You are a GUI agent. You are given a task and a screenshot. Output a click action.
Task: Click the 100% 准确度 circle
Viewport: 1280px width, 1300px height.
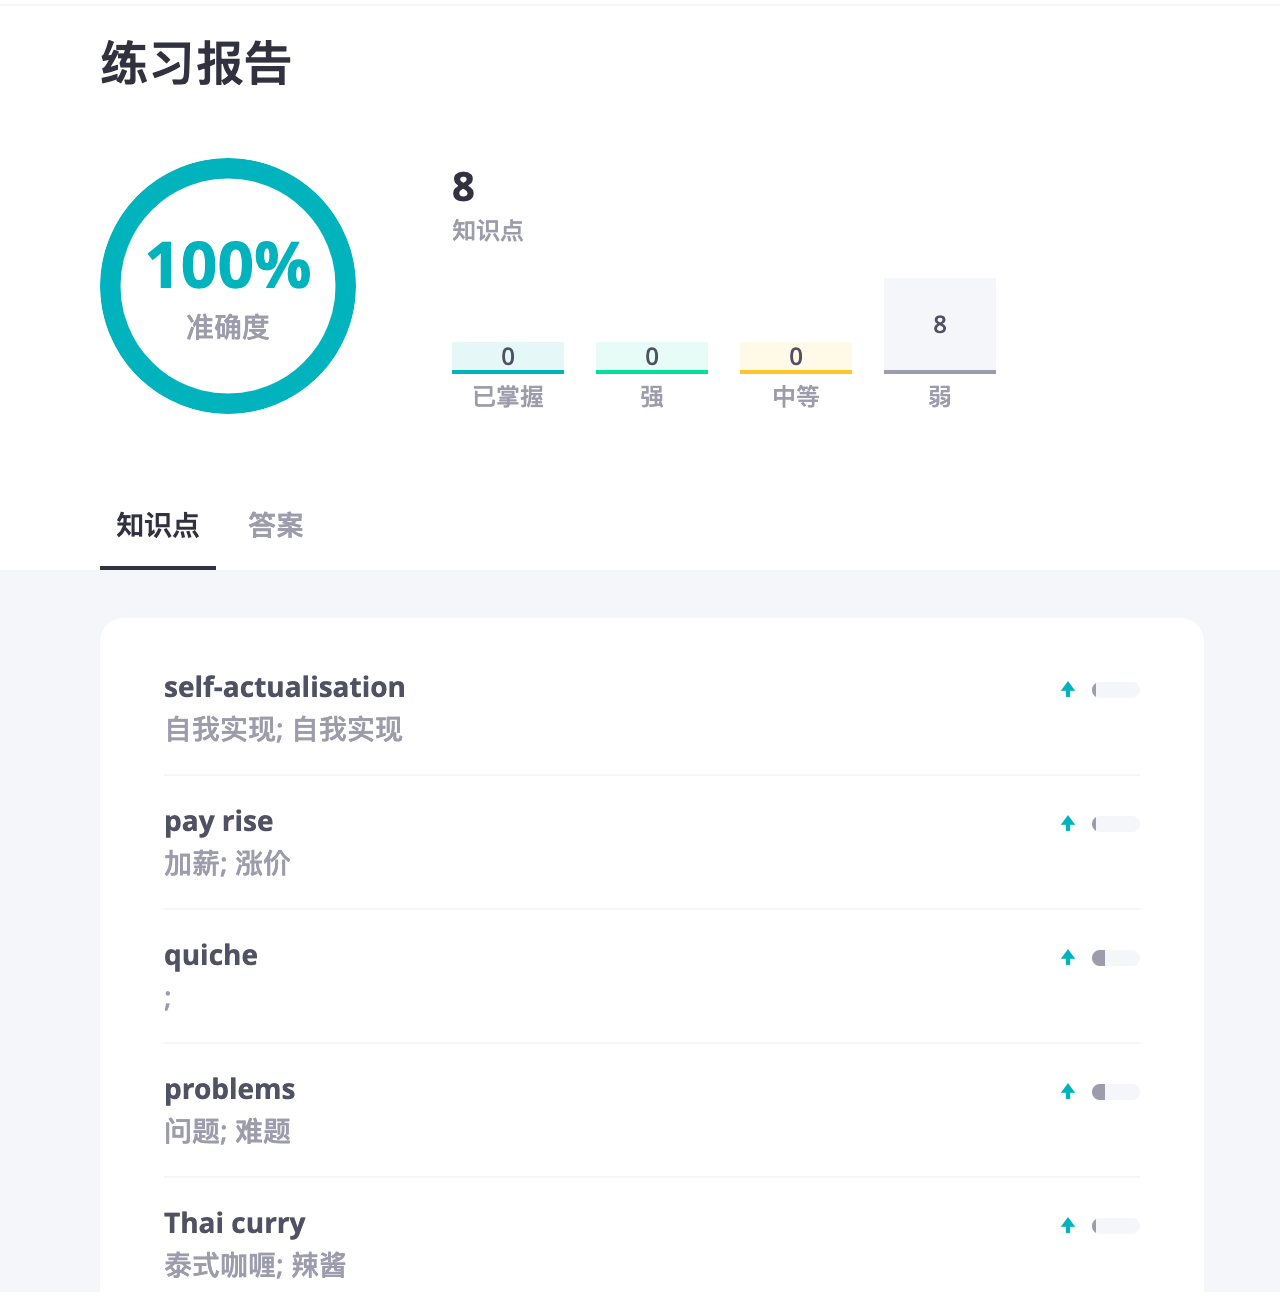228,286
